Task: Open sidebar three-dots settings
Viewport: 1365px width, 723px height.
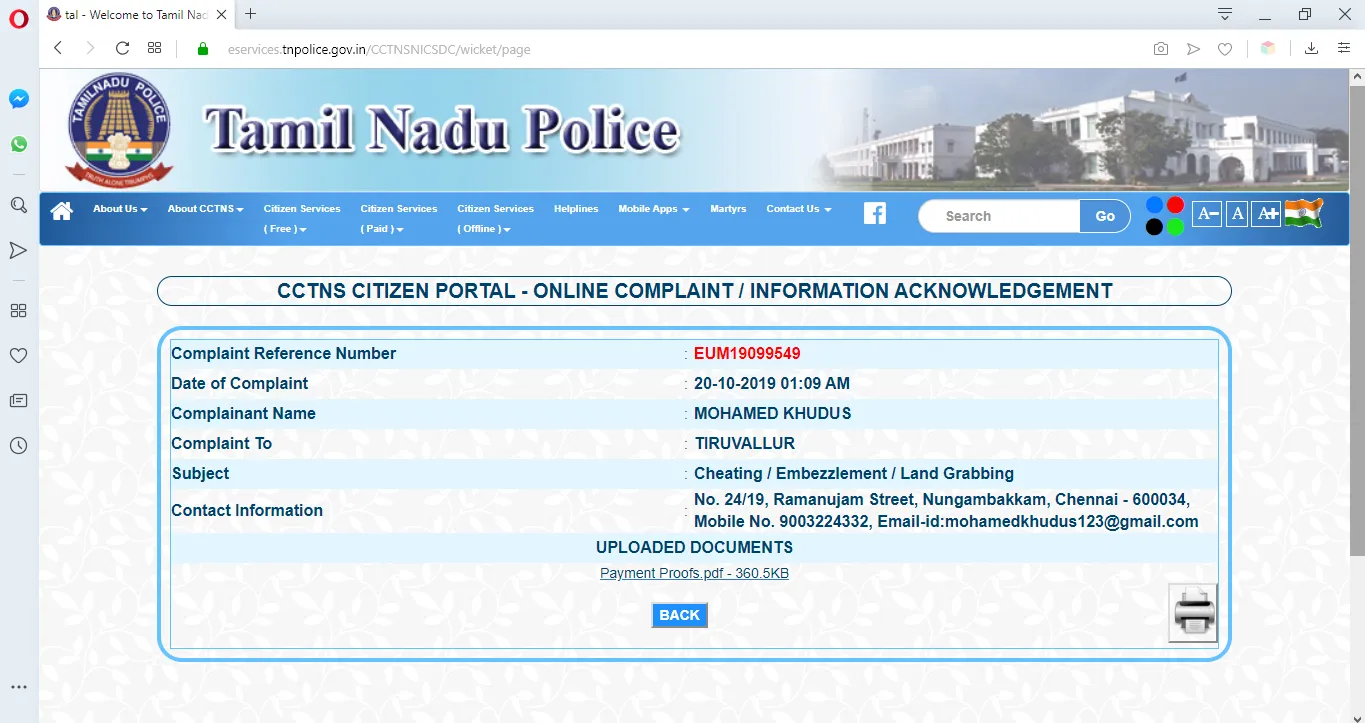Action: point(18,688)
